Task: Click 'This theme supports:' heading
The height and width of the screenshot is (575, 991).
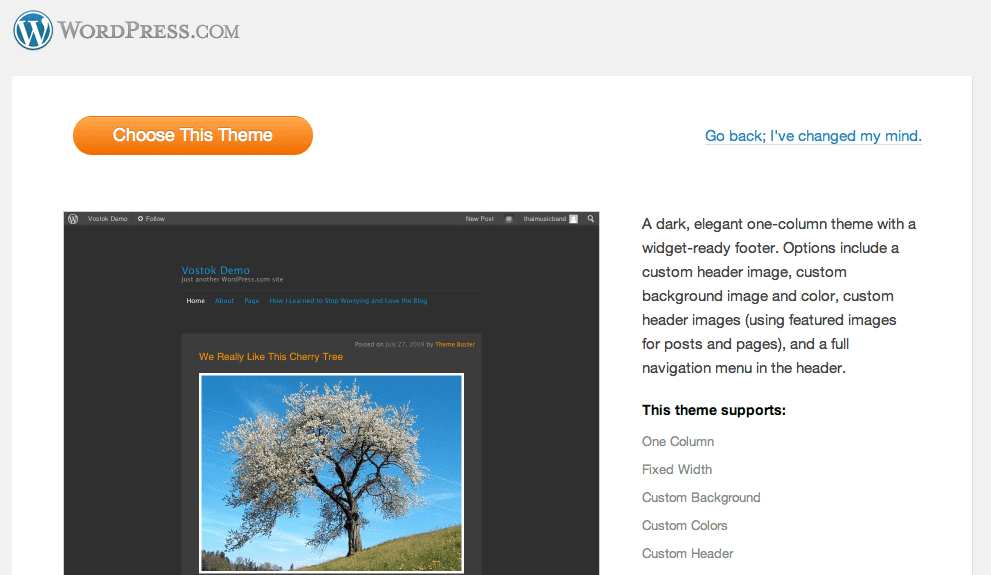Action: click(714, 410)
